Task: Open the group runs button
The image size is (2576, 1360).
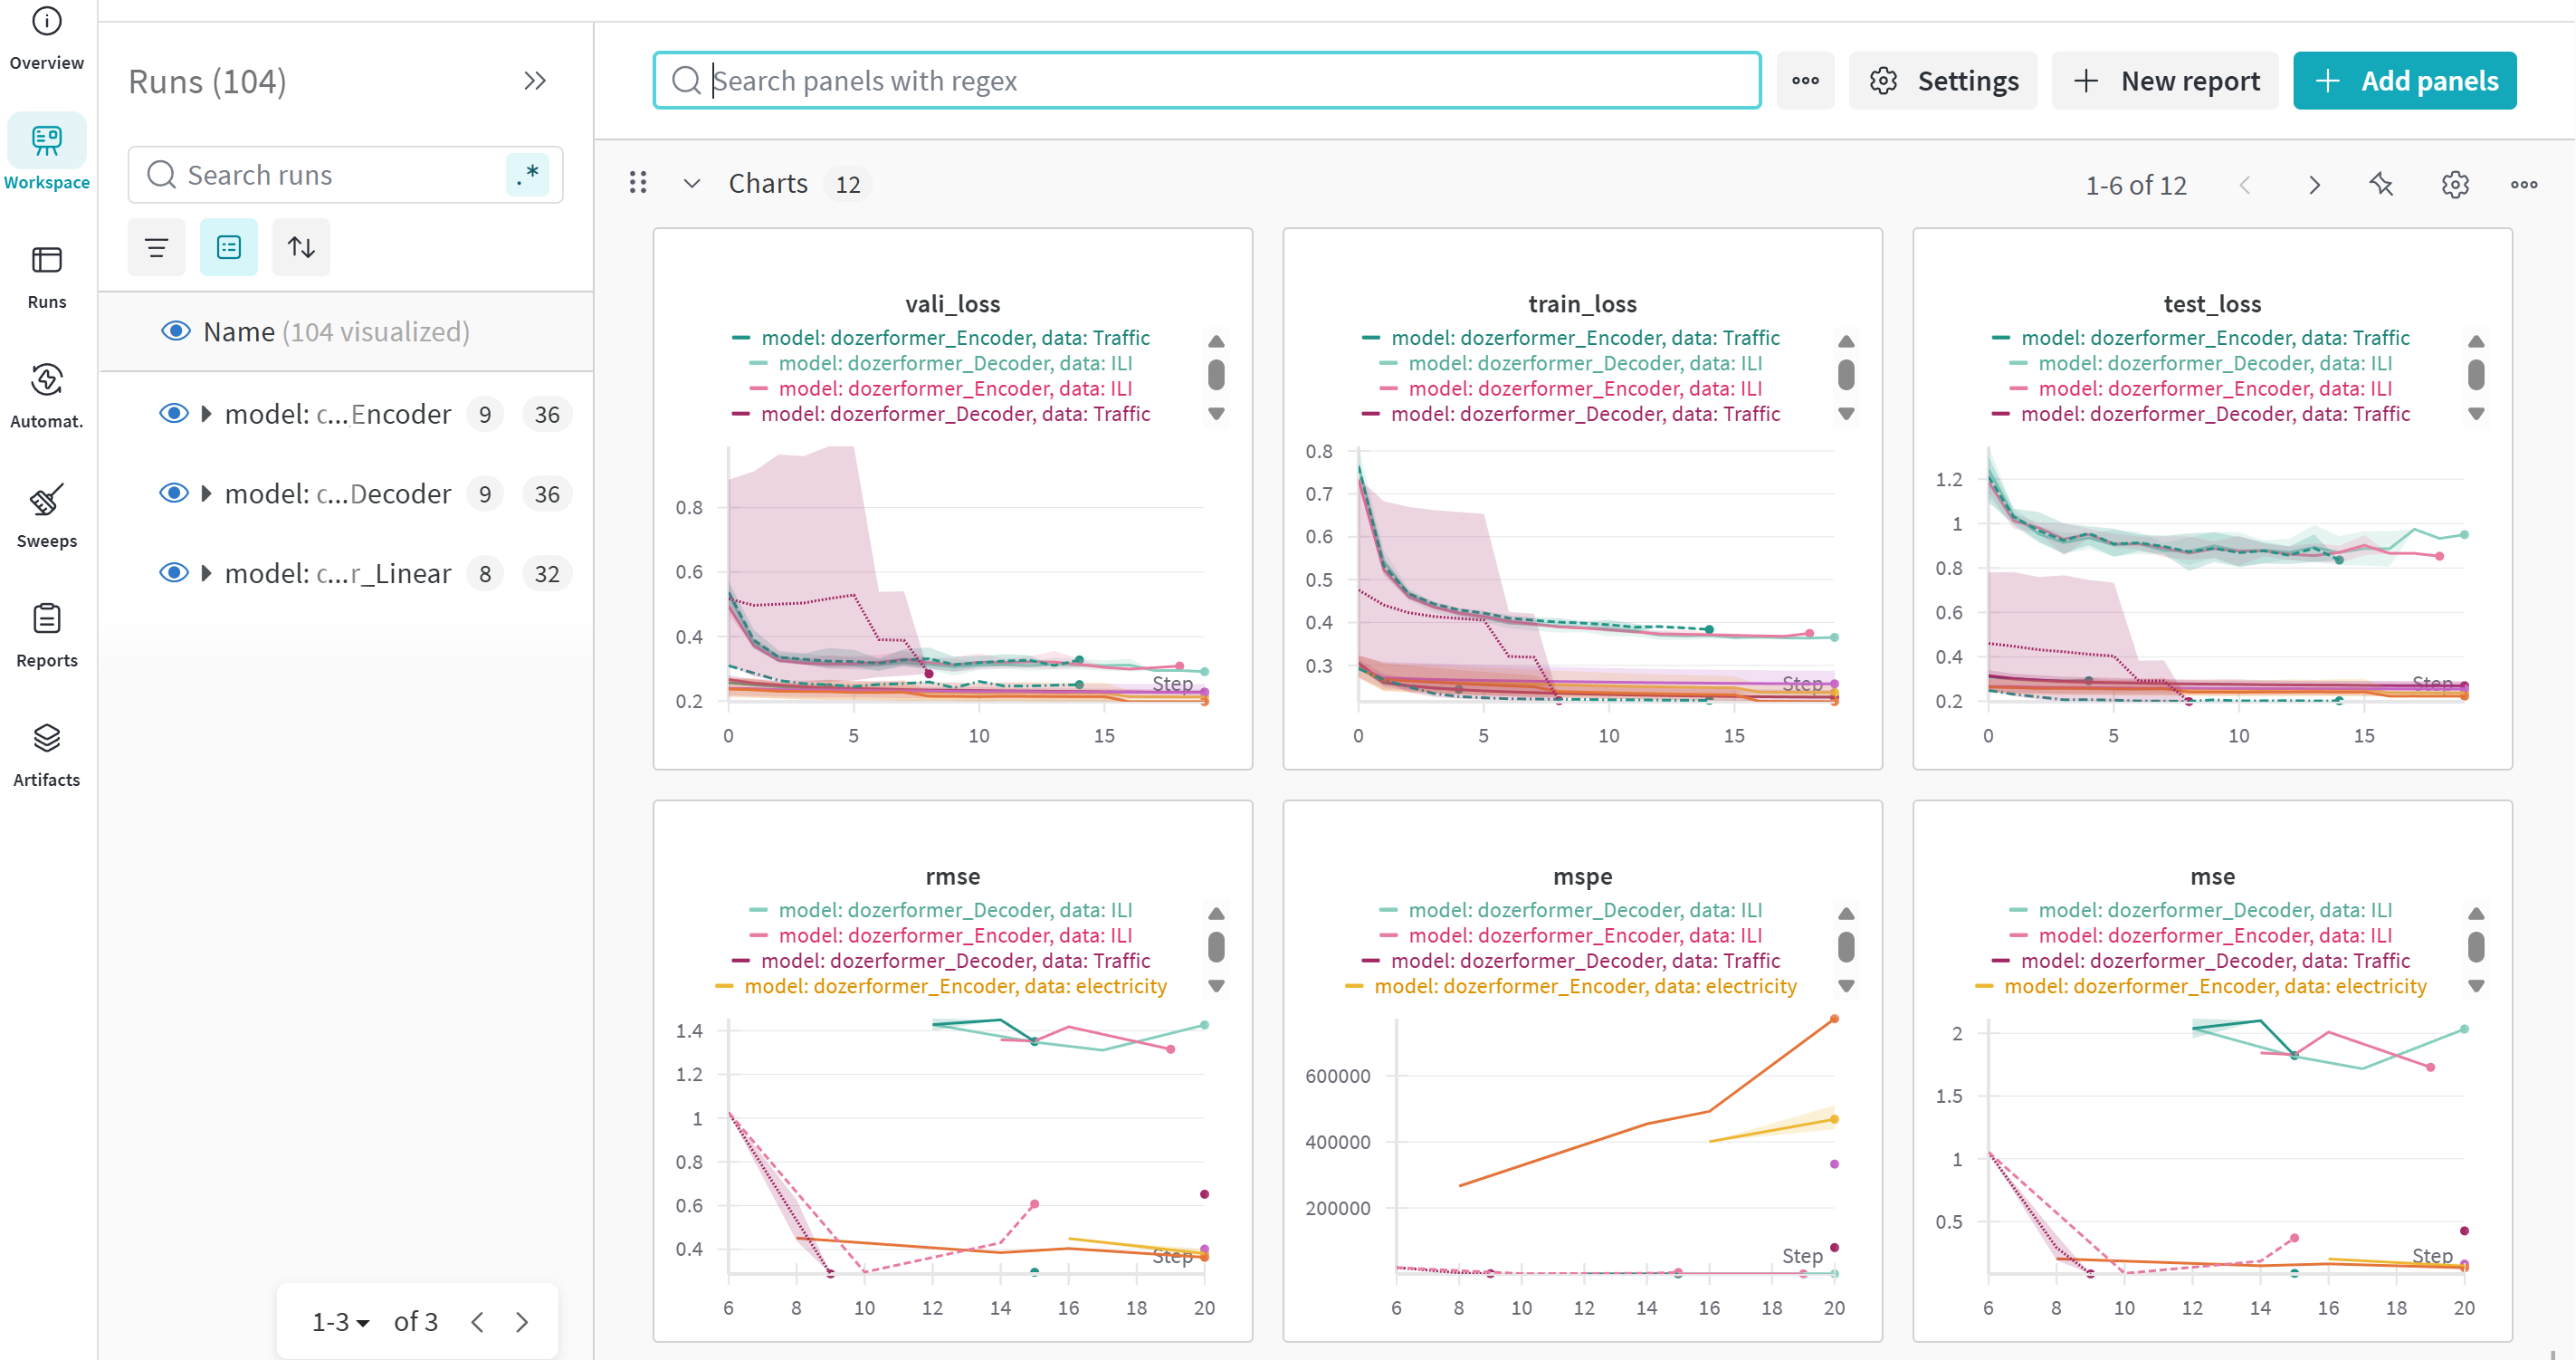Action: pyautogui.click(x=229, y=247)
